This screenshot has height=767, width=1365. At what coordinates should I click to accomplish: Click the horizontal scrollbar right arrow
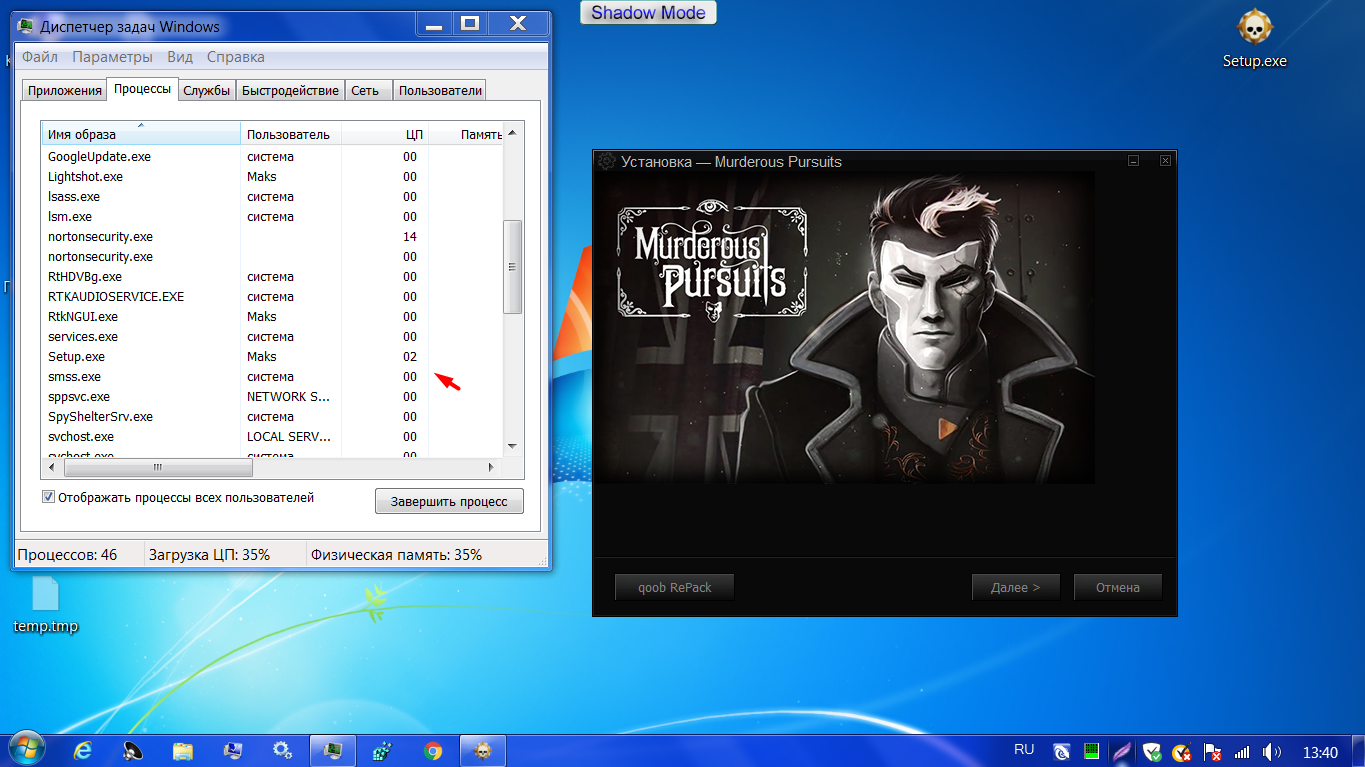491,467
